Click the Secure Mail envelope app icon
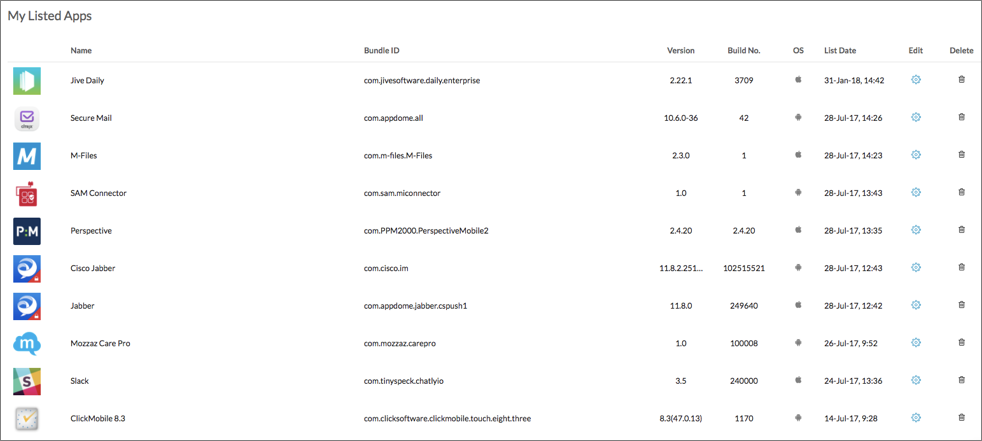 point(27,118)
